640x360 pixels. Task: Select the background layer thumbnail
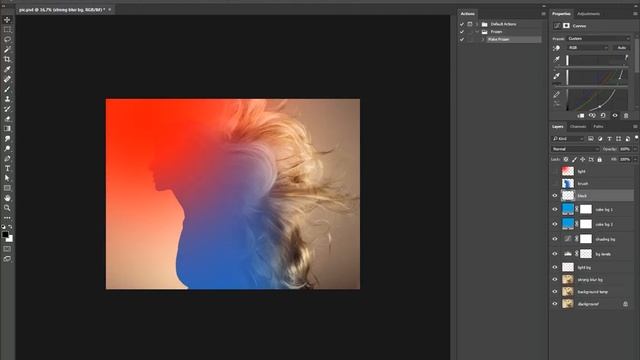pos(568,304)
